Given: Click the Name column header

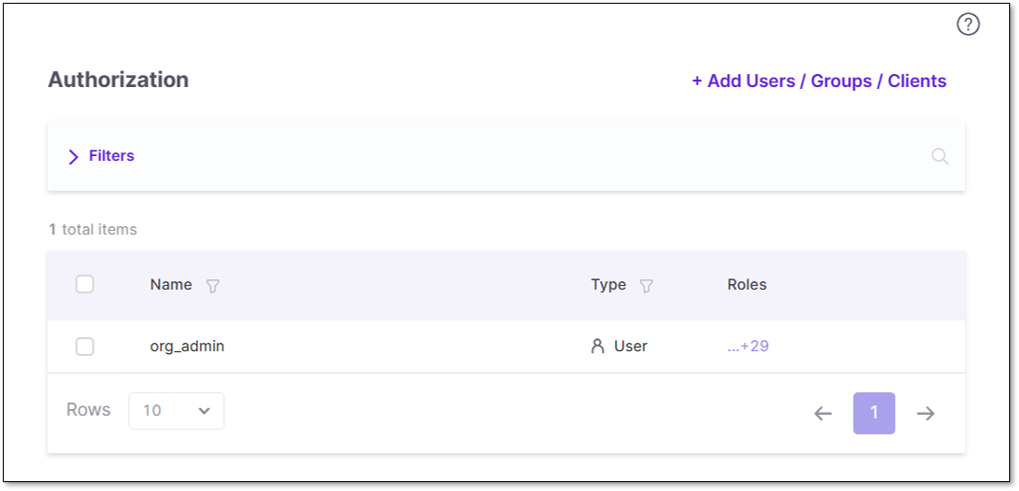Looking at the screenshot, I should (171, 285).
